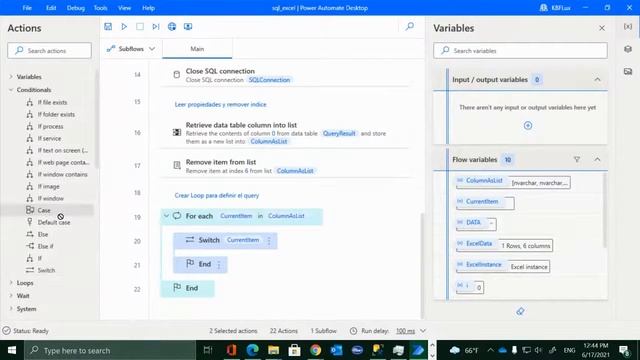Open File Explorer from taskbar
640x360 pixels.
(x=273, y=350)
